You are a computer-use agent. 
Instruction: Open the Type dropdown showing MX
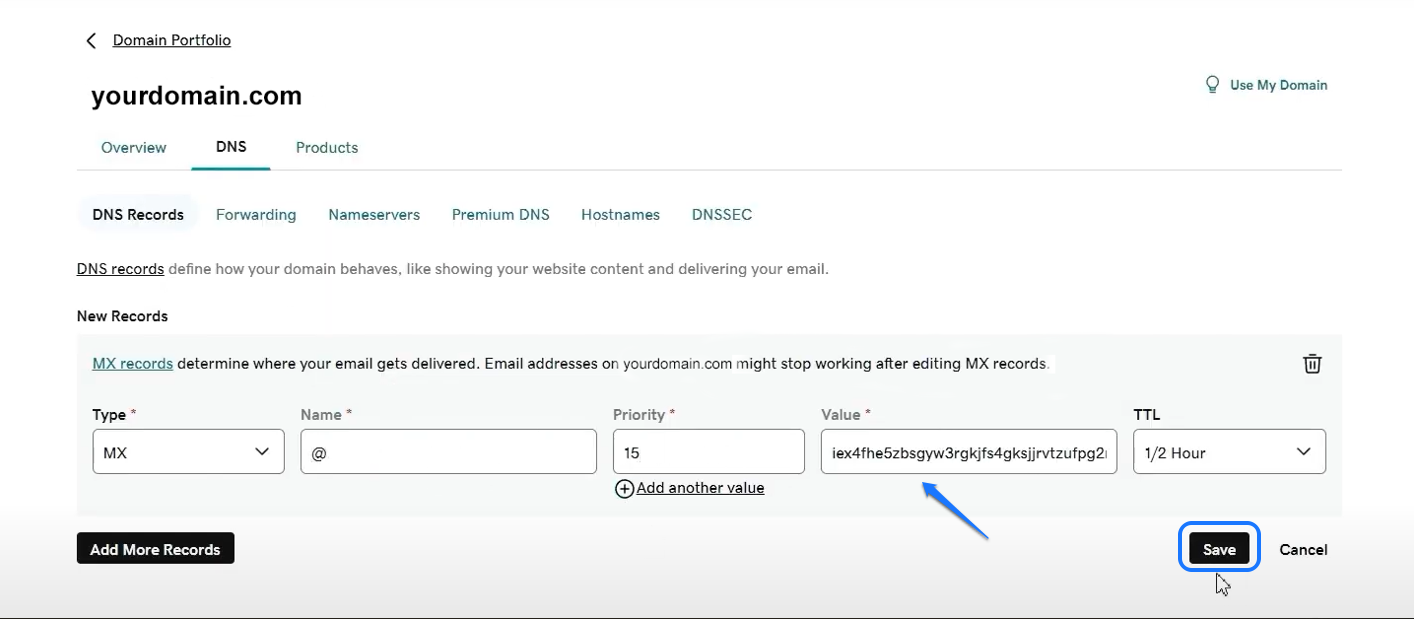(x=188, y=452)
